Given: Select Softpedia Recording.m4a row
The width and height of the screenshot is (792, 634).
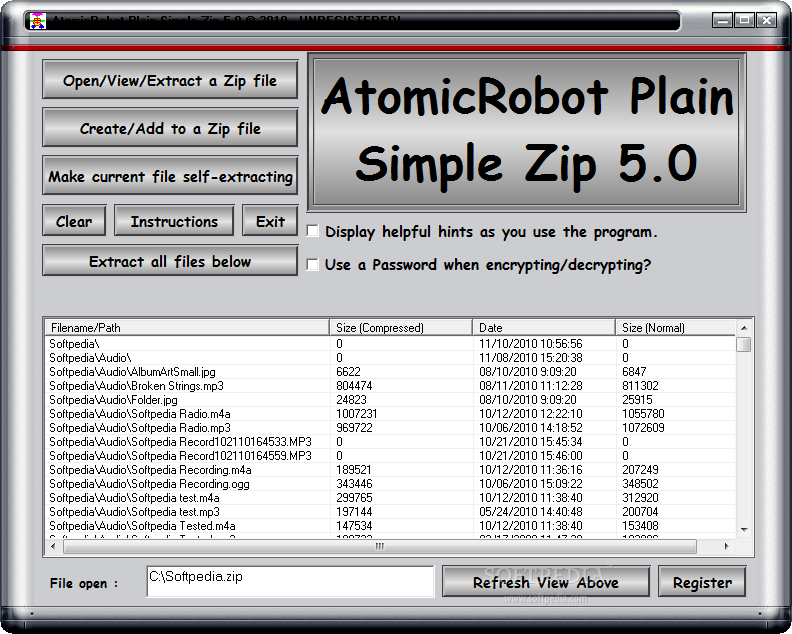Looking at the screenshot, I should click(x=390, y=470).
